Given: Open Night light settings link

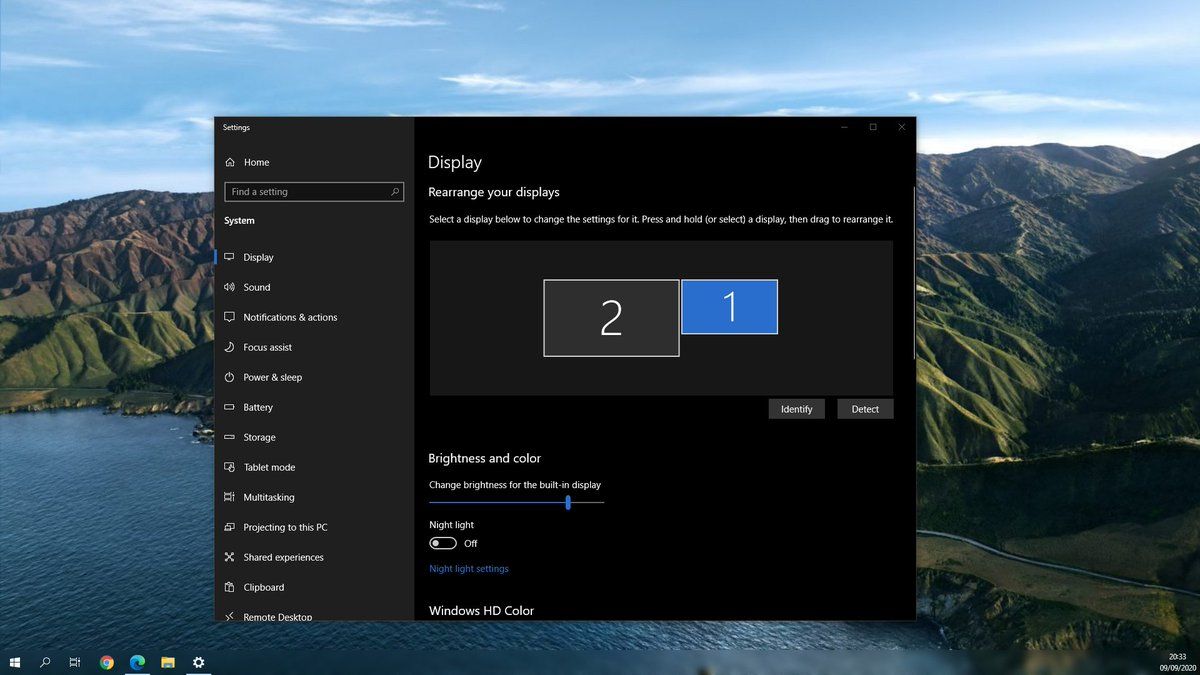Looking at the screenshot, I should click(x=469, y=569).
